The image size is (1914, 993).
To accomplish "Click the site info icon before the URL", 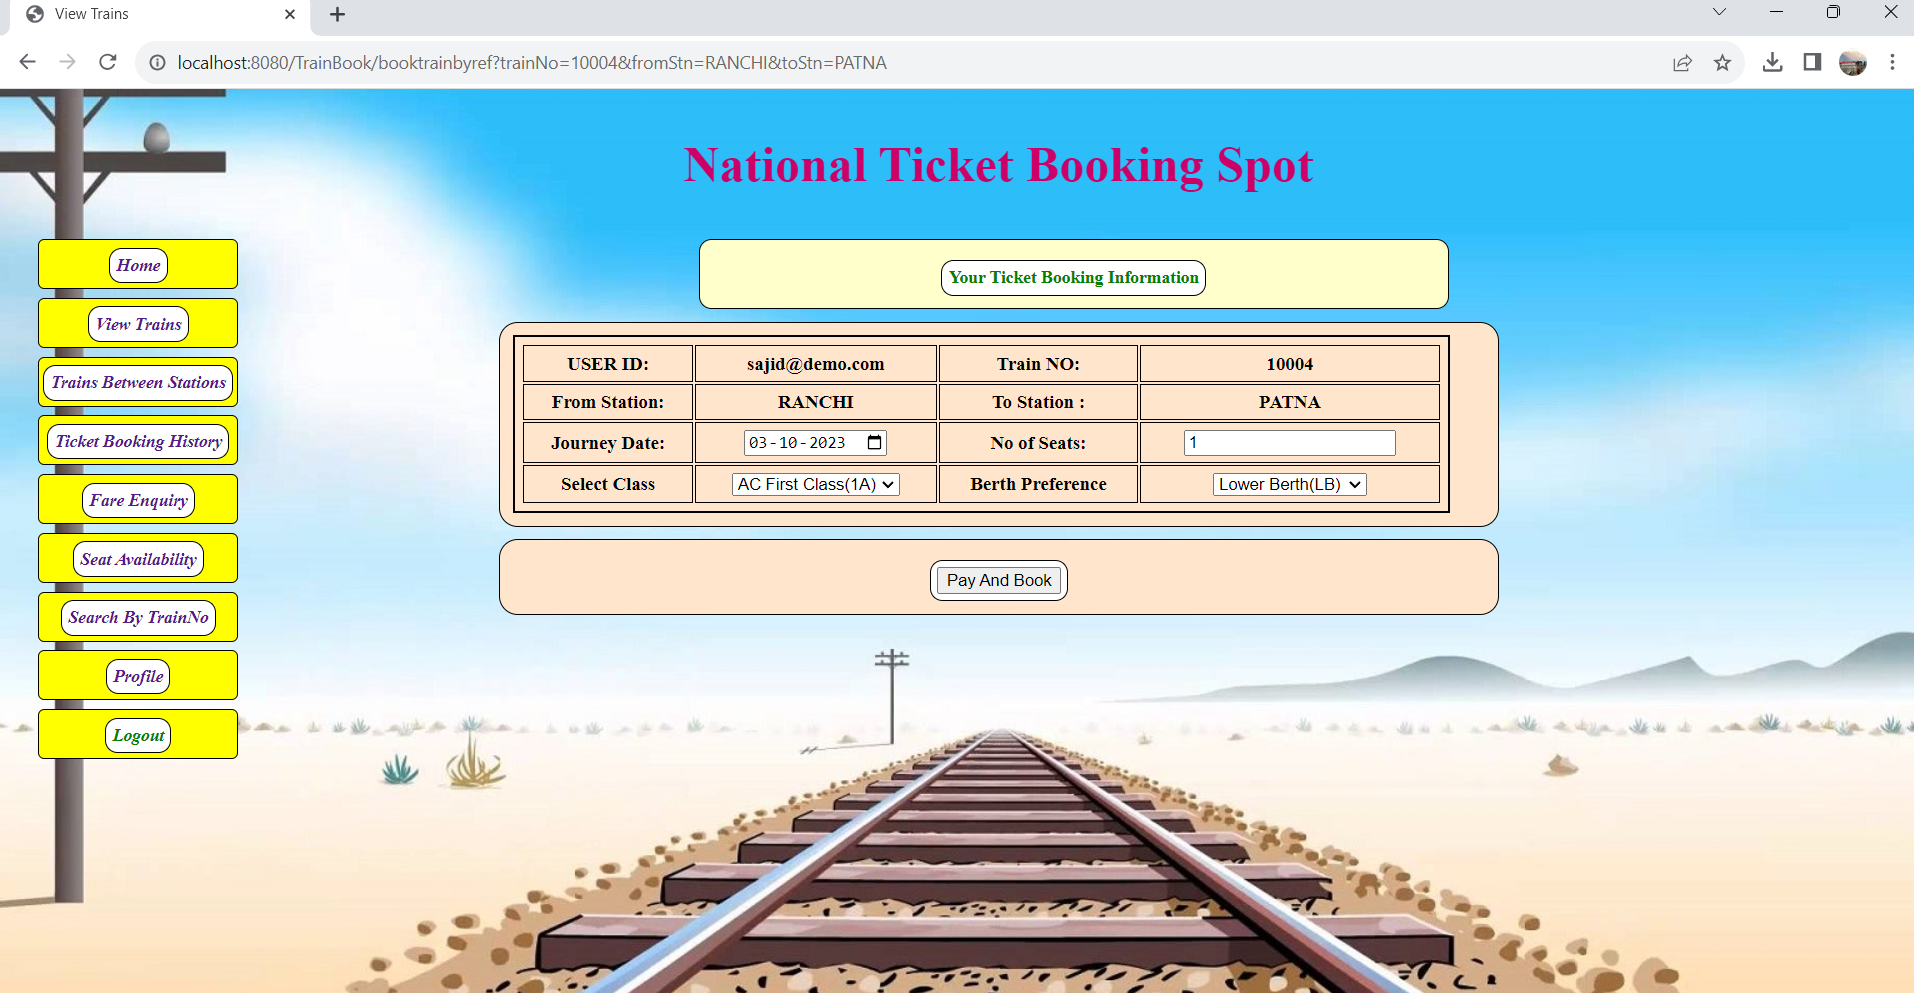I will (157, 62).
